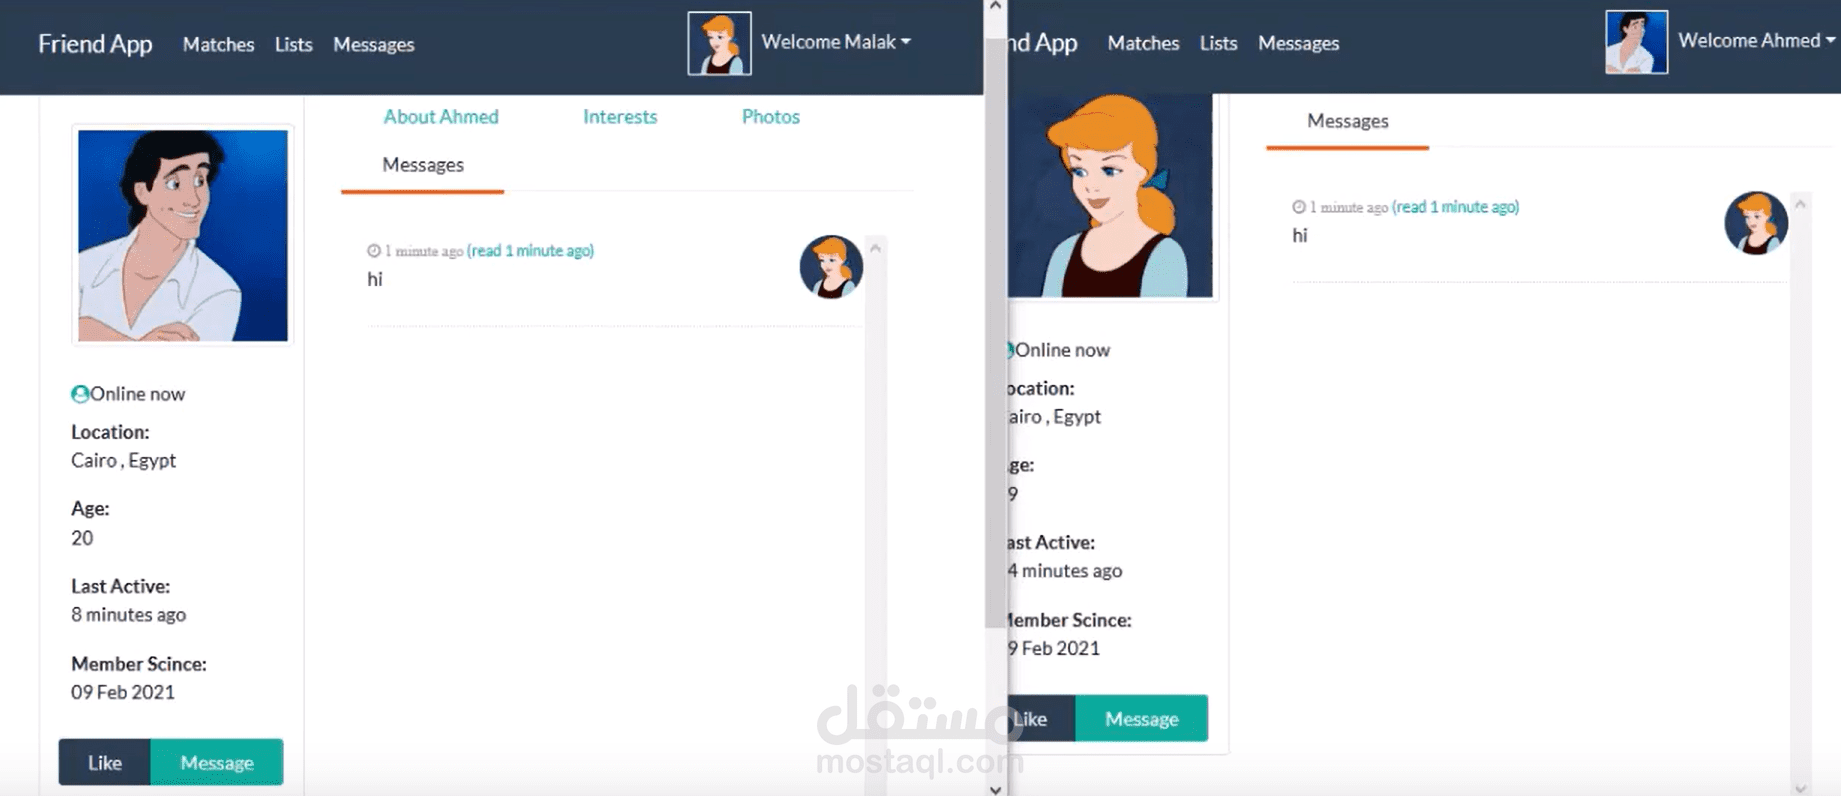1841x796 pixels.
Task: Click the browser scrollbar up arrow of the left window
Action: tap(995, 6)
